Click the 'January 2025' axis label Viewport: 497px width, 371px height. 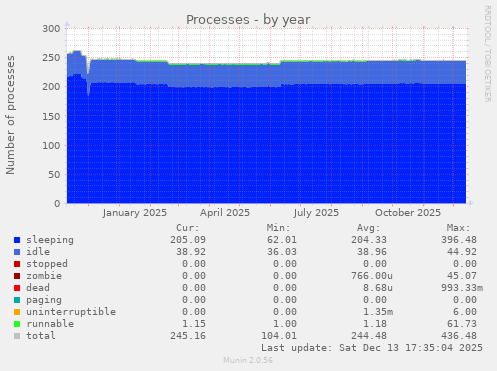click(135, 213)
